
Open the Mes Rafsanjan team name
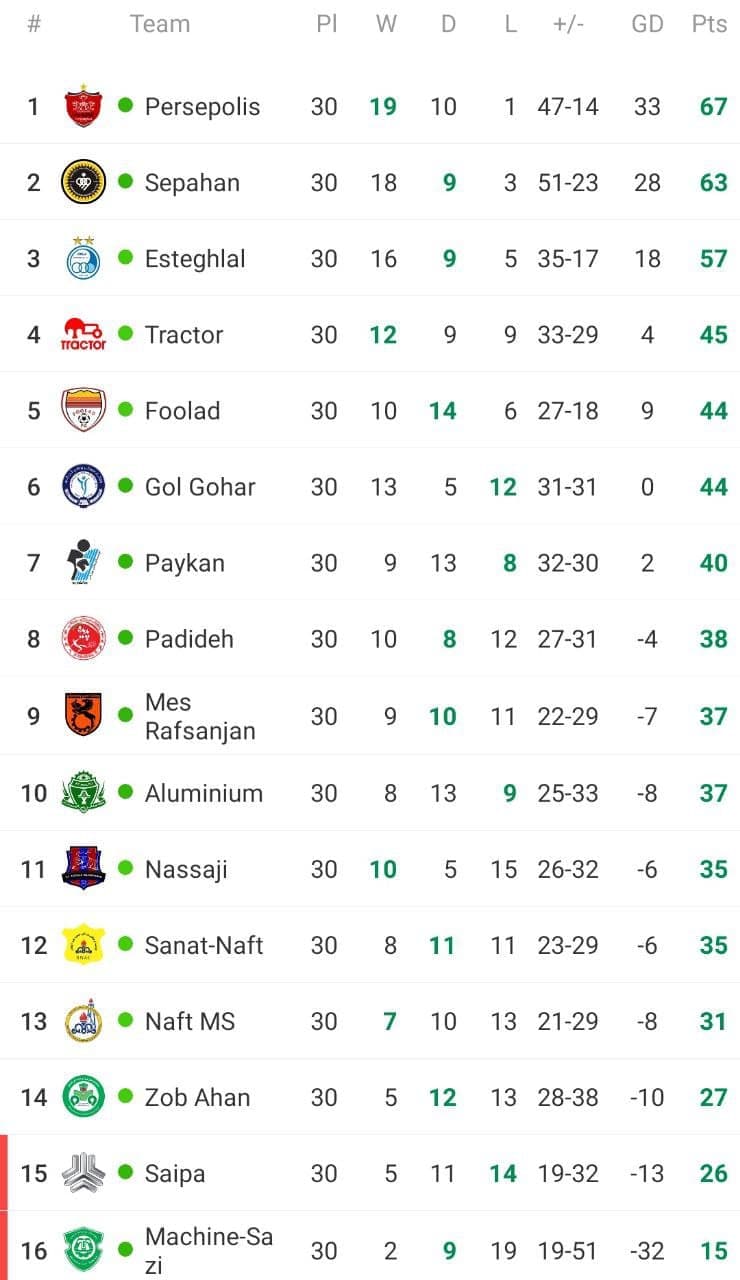(x=200, y=716)
